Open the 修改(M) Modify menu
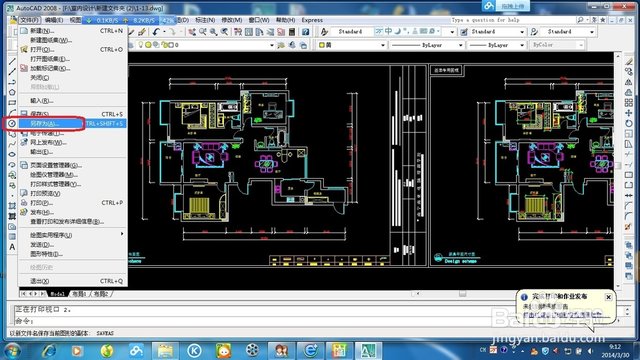The width and height of the screenshot is (640, 360). tap(231, 20)
